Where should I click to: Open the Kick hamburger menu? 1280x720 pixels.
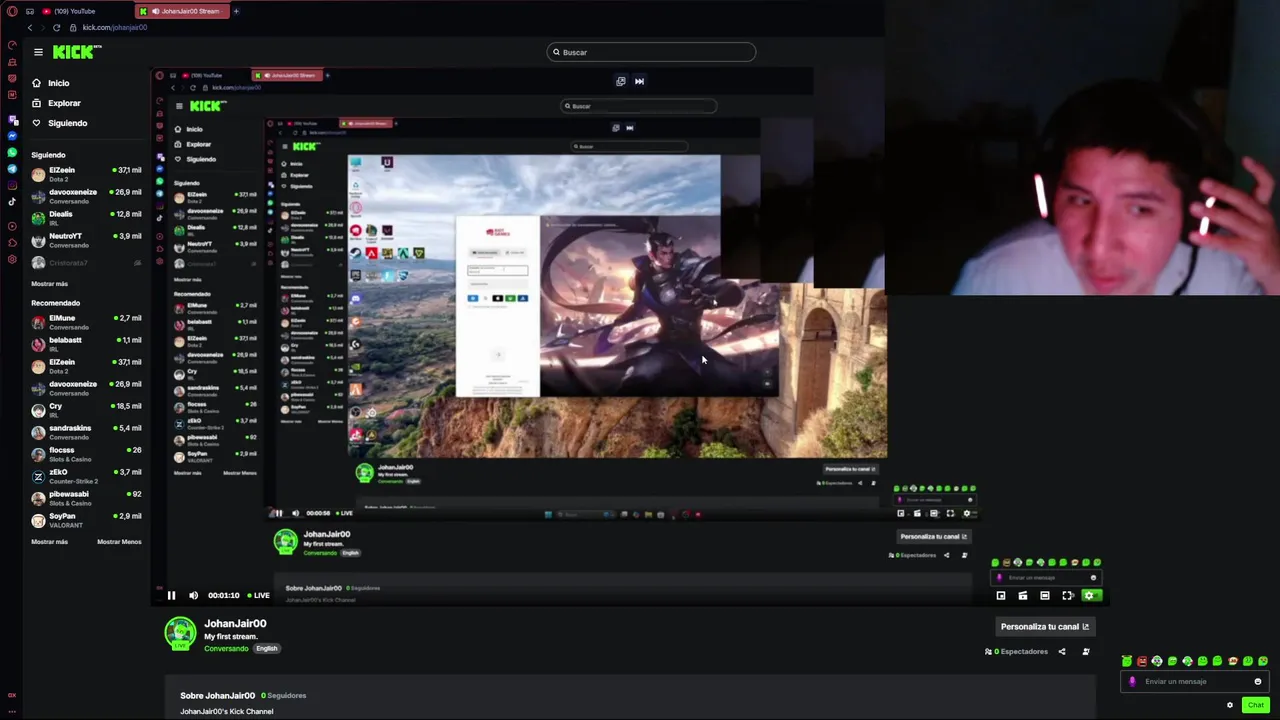coord(38,52)
